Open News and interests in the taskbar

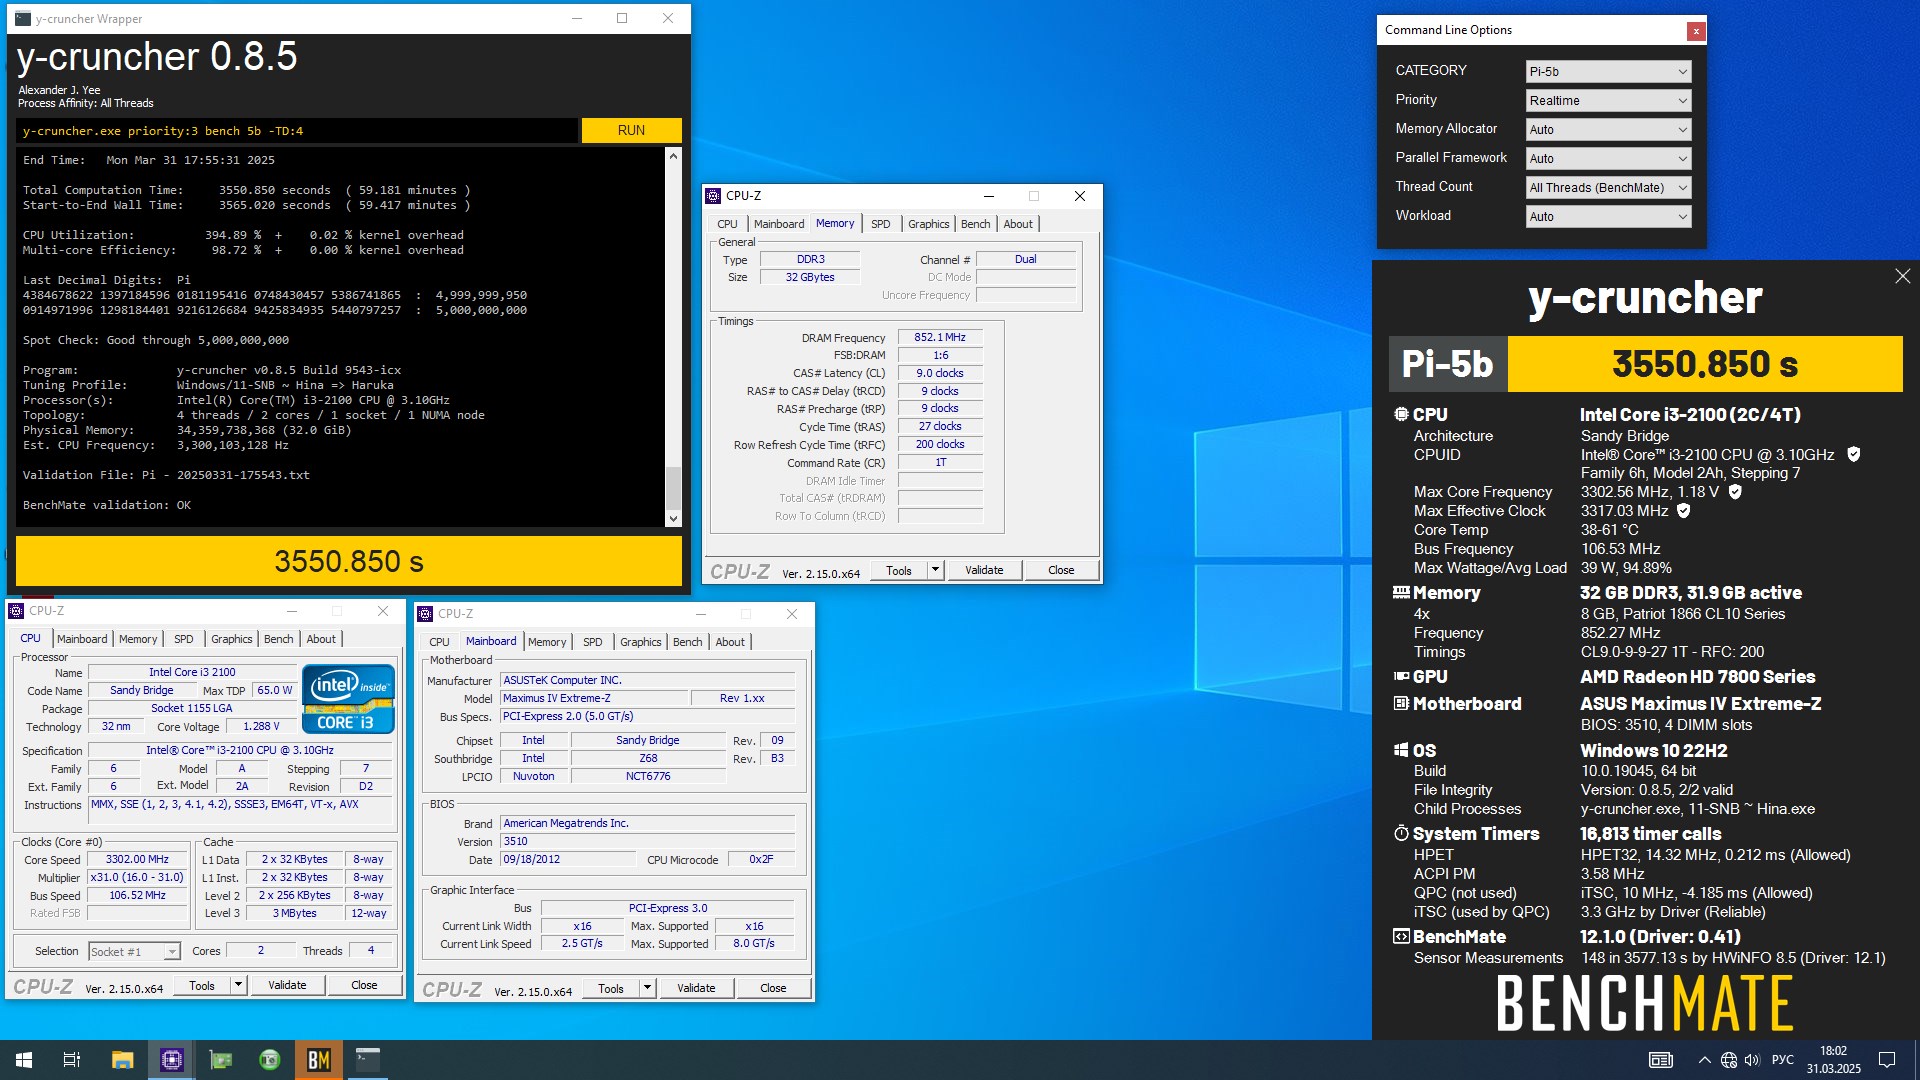click(1661, 1060)
